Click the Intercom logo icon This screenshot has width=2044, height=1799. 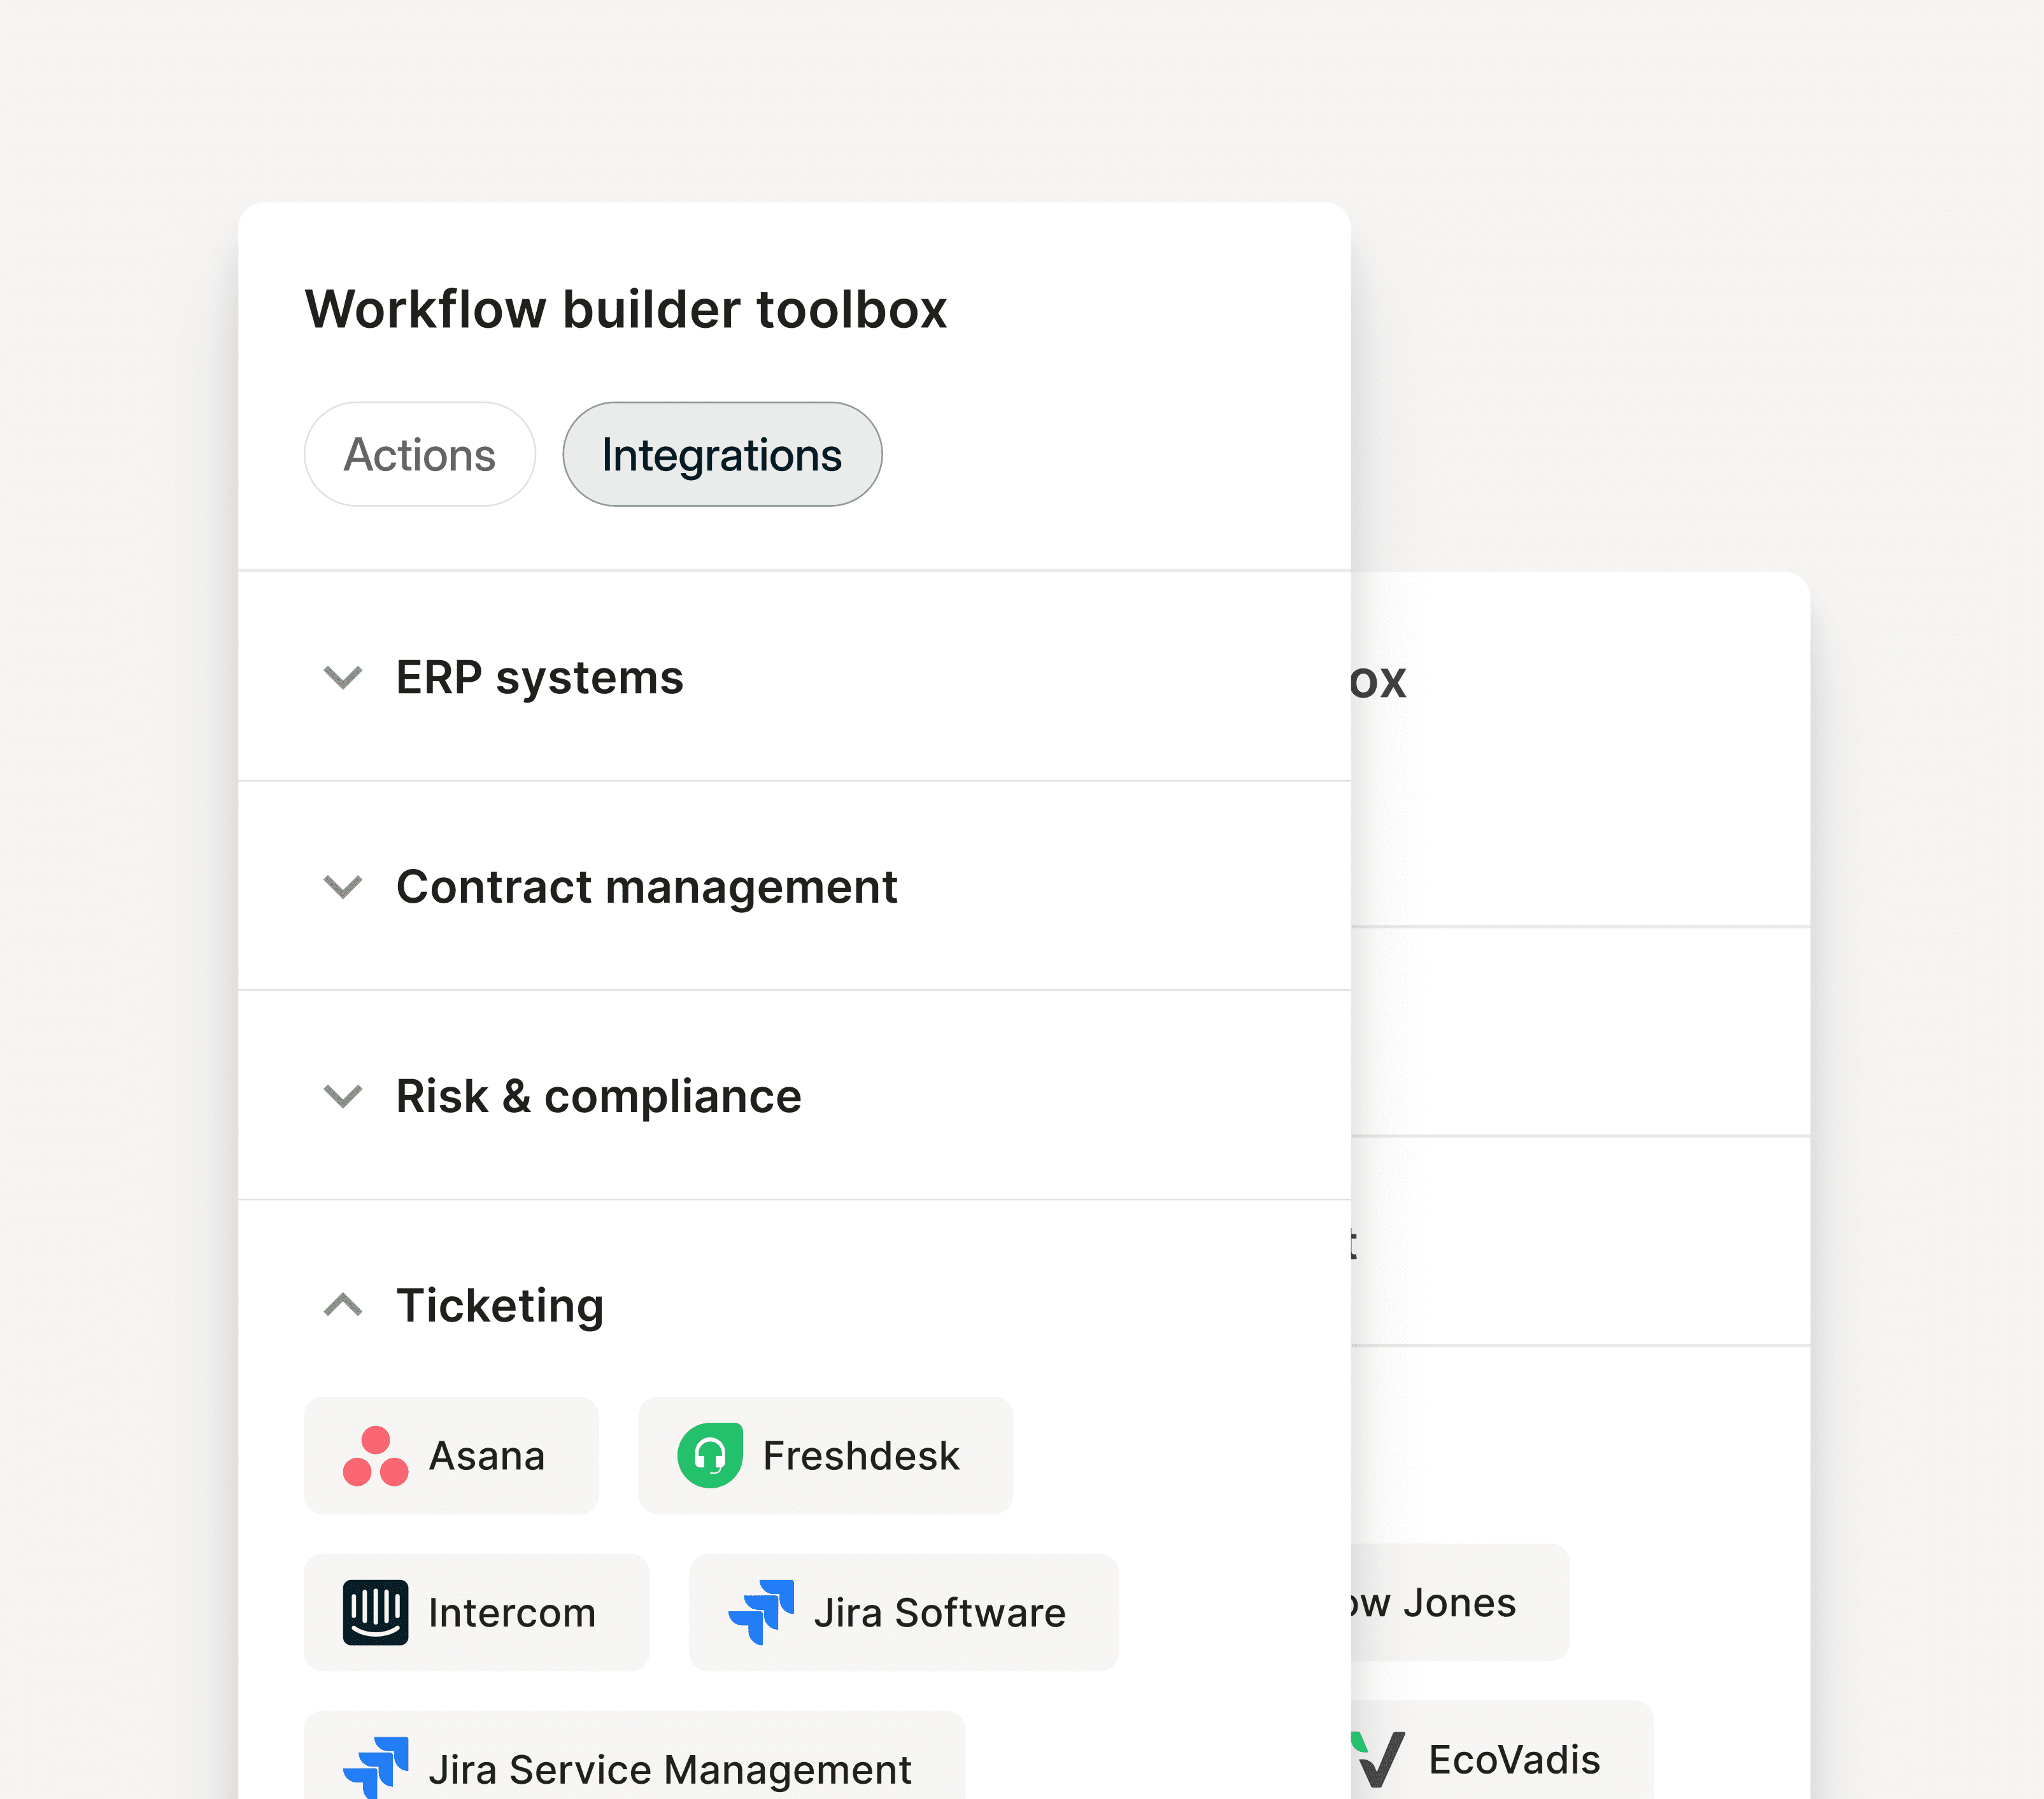[375, 1612]
